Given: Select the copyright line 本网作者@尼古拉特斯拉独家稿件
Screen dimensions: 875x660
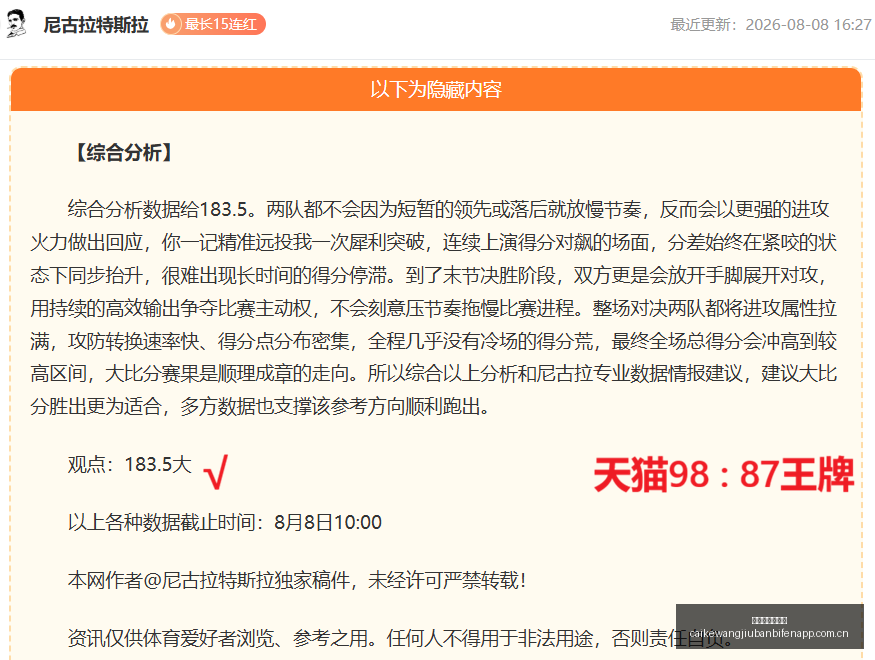Looking at the screenshot, I should 297,580.
